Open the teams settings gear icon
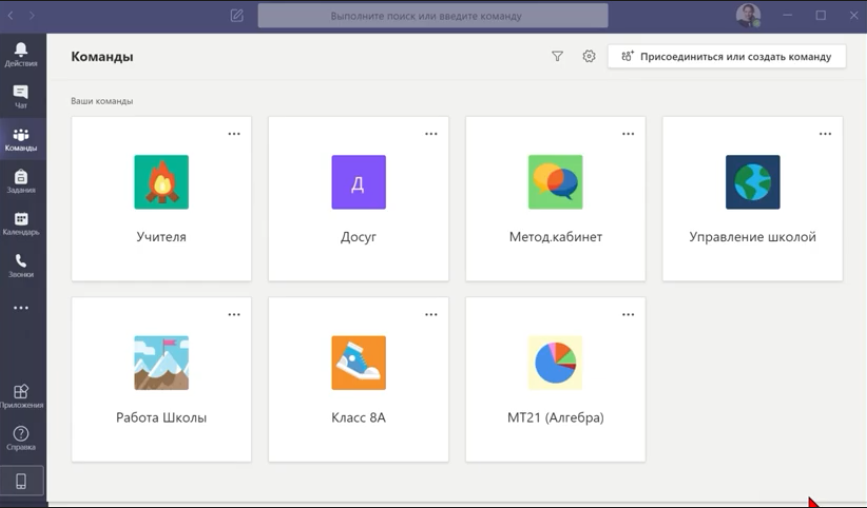867x508 pixels. tap(589, 56)
